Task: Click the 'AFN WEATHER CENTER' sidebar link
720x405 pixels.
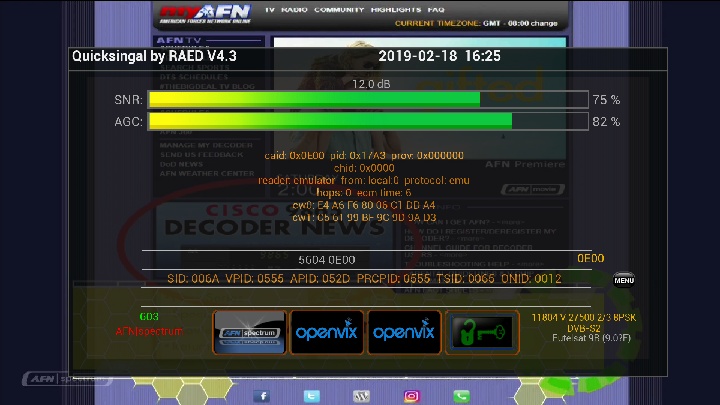Action: tap(207, 174)
